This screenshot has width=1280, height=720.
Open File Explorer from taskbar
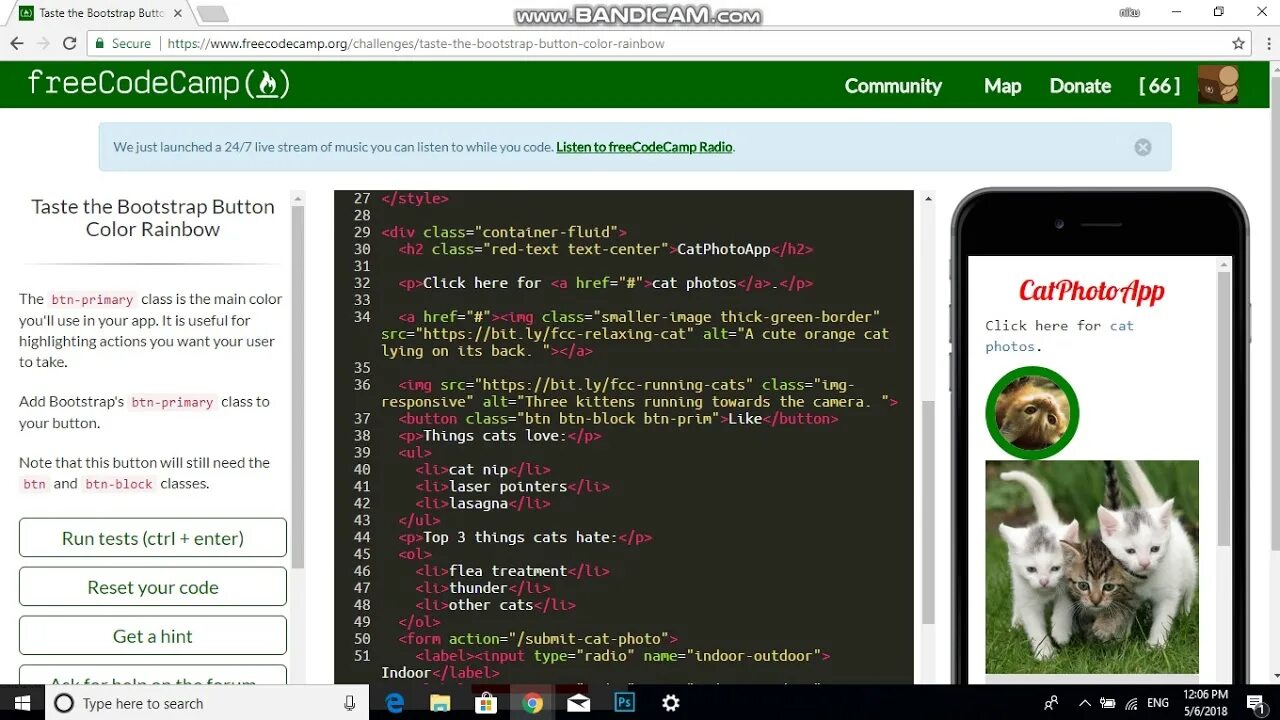tap(441, 703)
